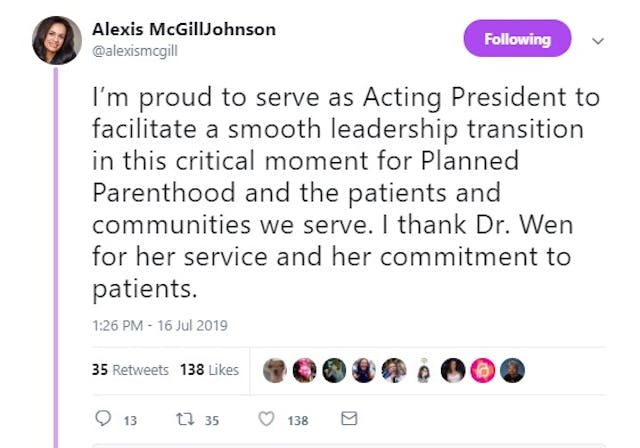Click the first liker avatar thumbnail
Viewport: 640px width, 448px height.
[275, 370]
